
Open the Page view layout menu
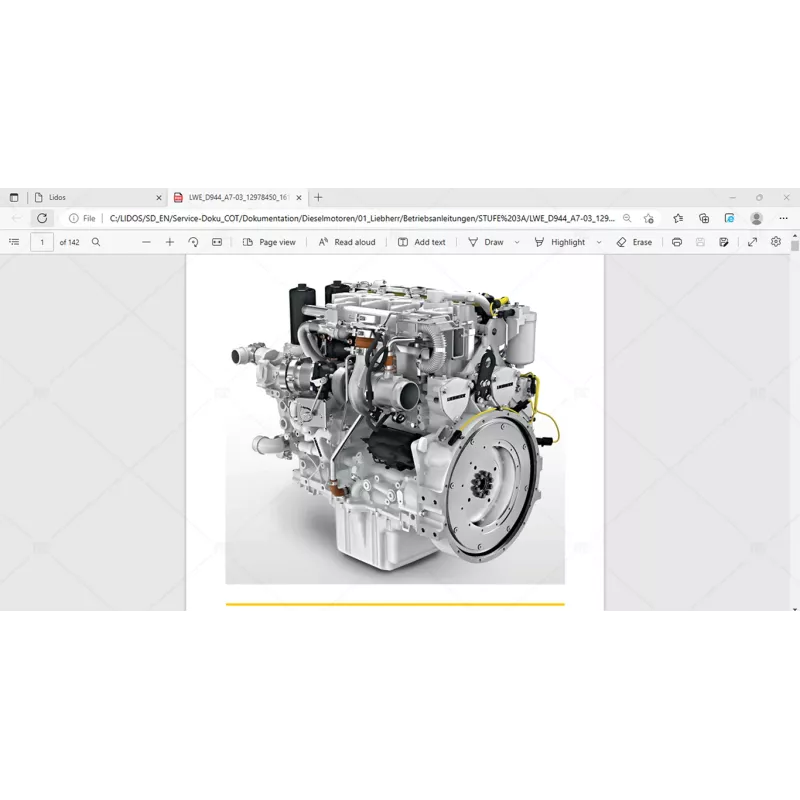270,241
